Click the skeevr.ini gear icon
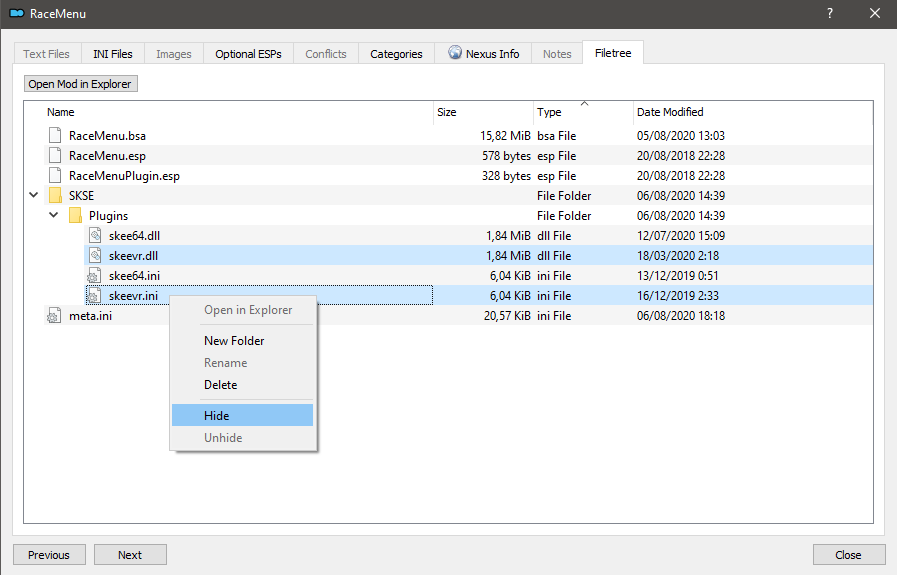 [x=94, y=296]
